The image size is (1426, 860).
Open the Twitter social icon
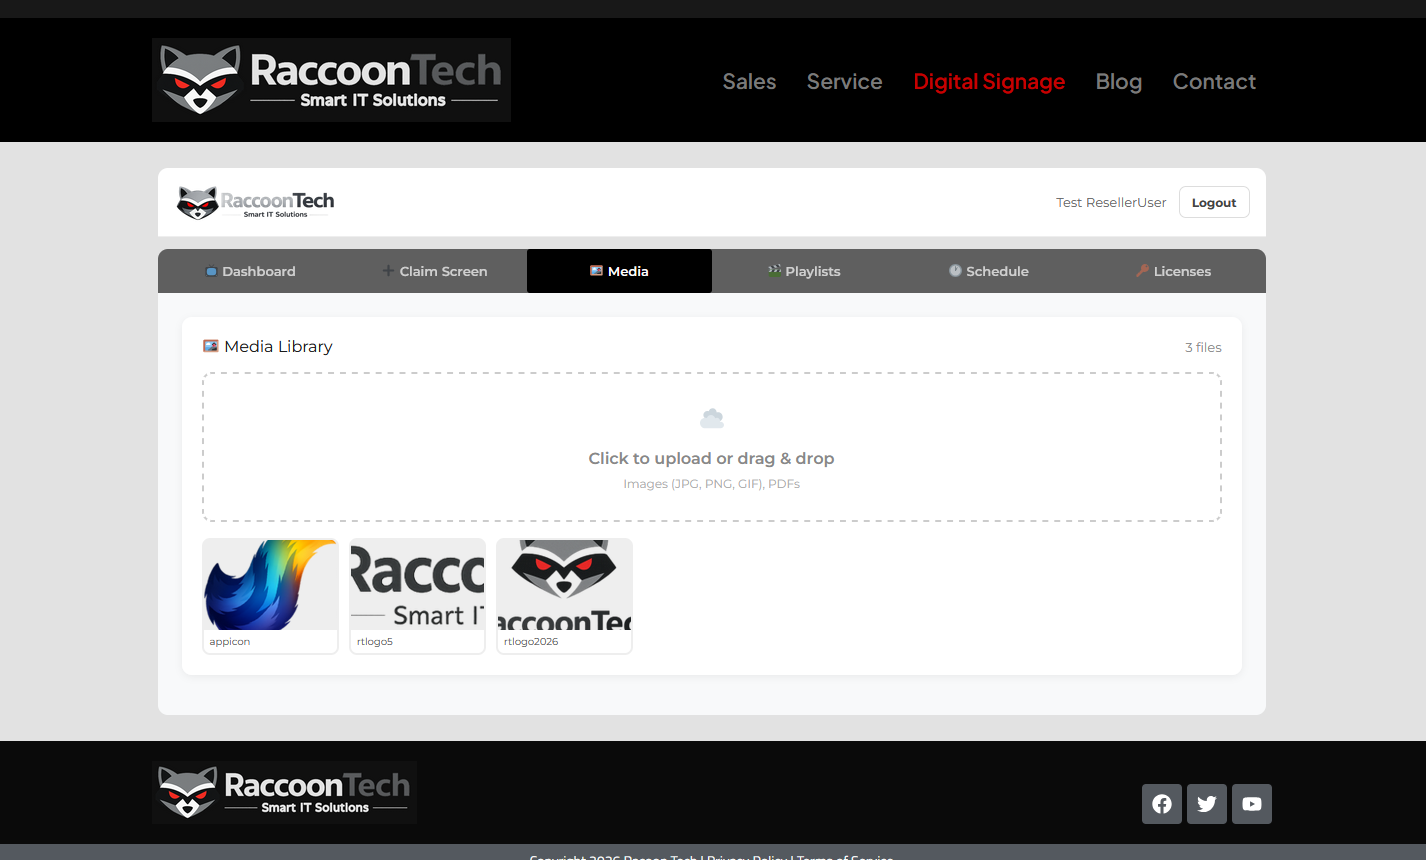(1207, 804)
